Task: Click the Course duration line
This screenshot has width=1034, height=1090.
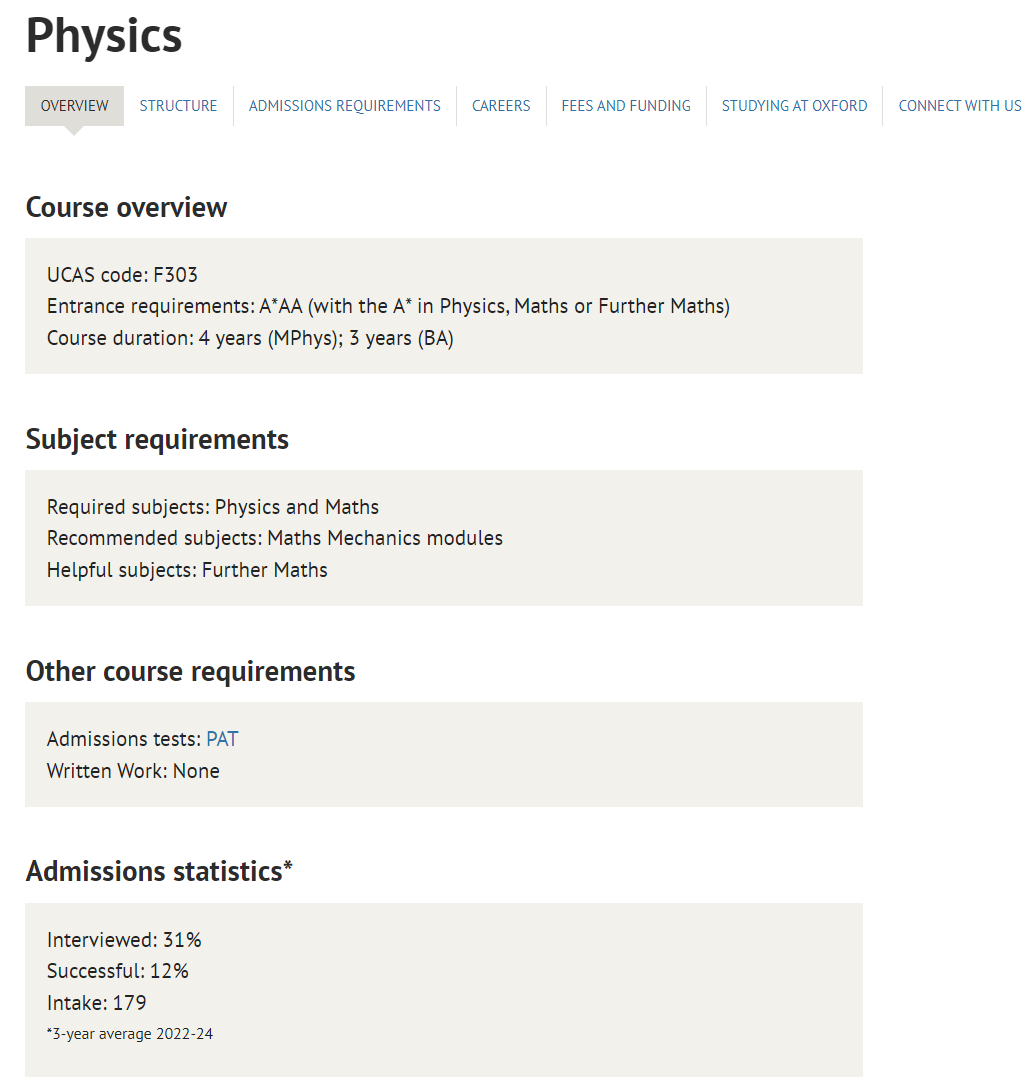Action: click(x=250, y=339)
